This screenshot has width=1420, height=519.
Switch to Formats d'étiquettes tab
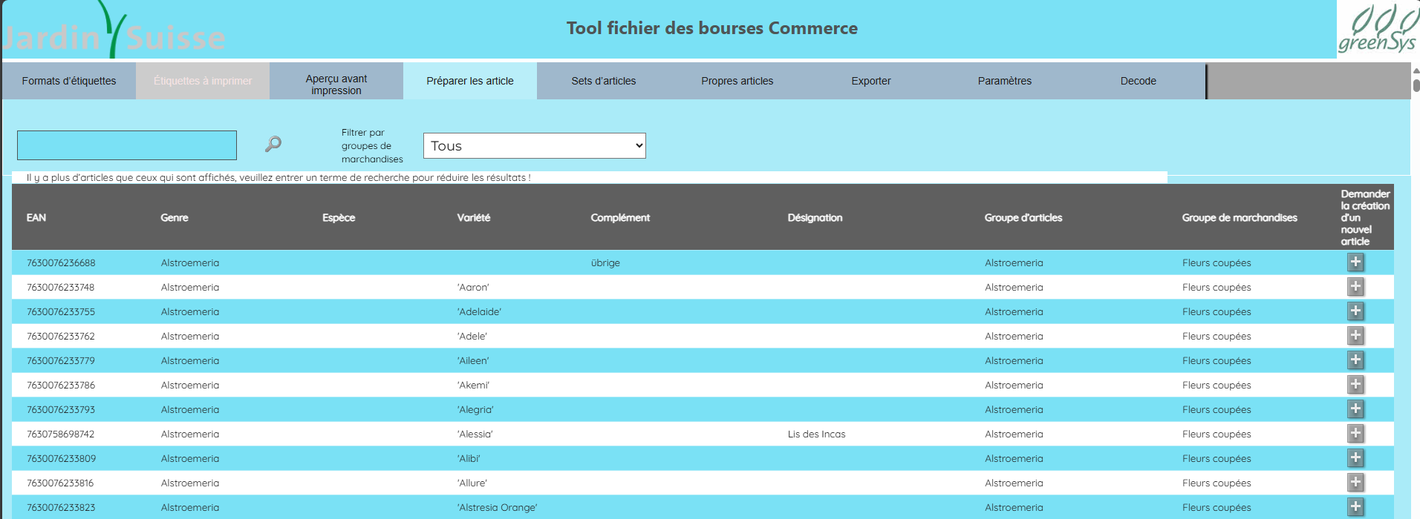[69, 81]
